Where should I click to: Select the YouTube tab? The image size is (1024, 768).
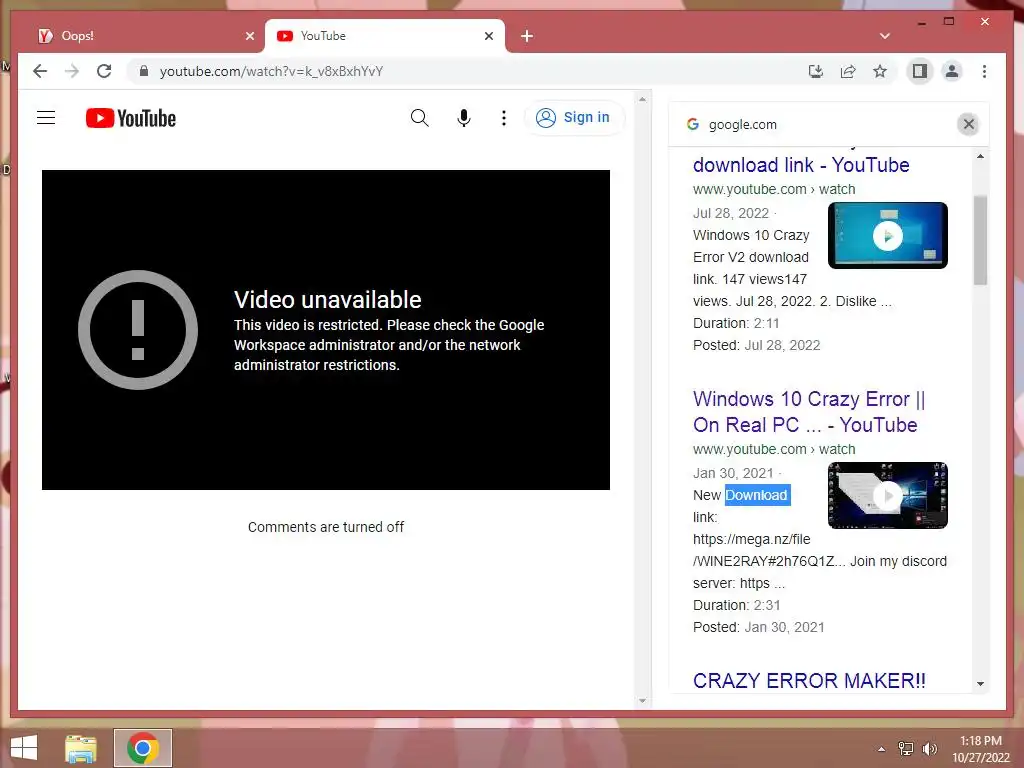pos(385,36)
